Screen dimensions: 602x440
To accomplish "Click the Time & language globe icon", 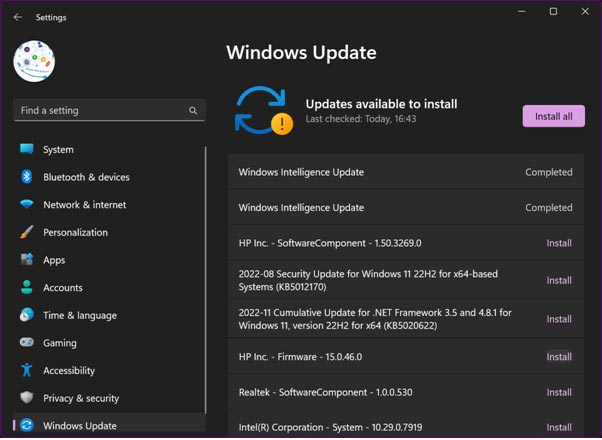I will pyautogui.click(x=26, y=315).
